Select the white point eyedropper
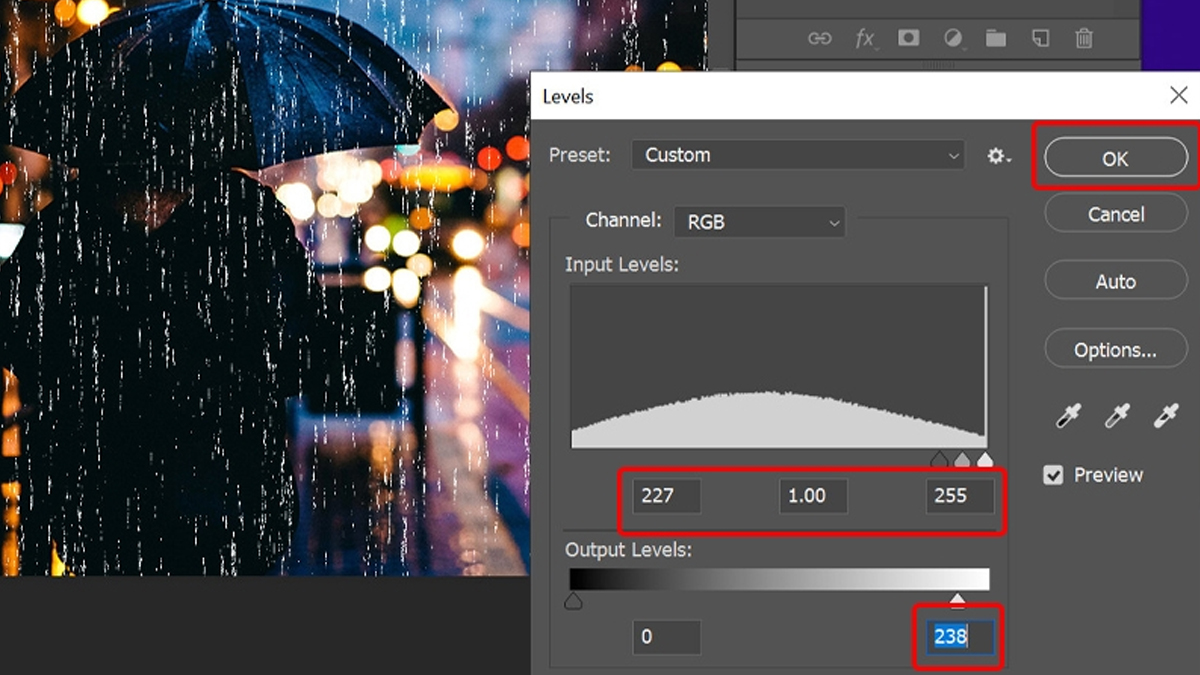The height and width of the screenshot is (675, 1200). [x=1165, y=417]
